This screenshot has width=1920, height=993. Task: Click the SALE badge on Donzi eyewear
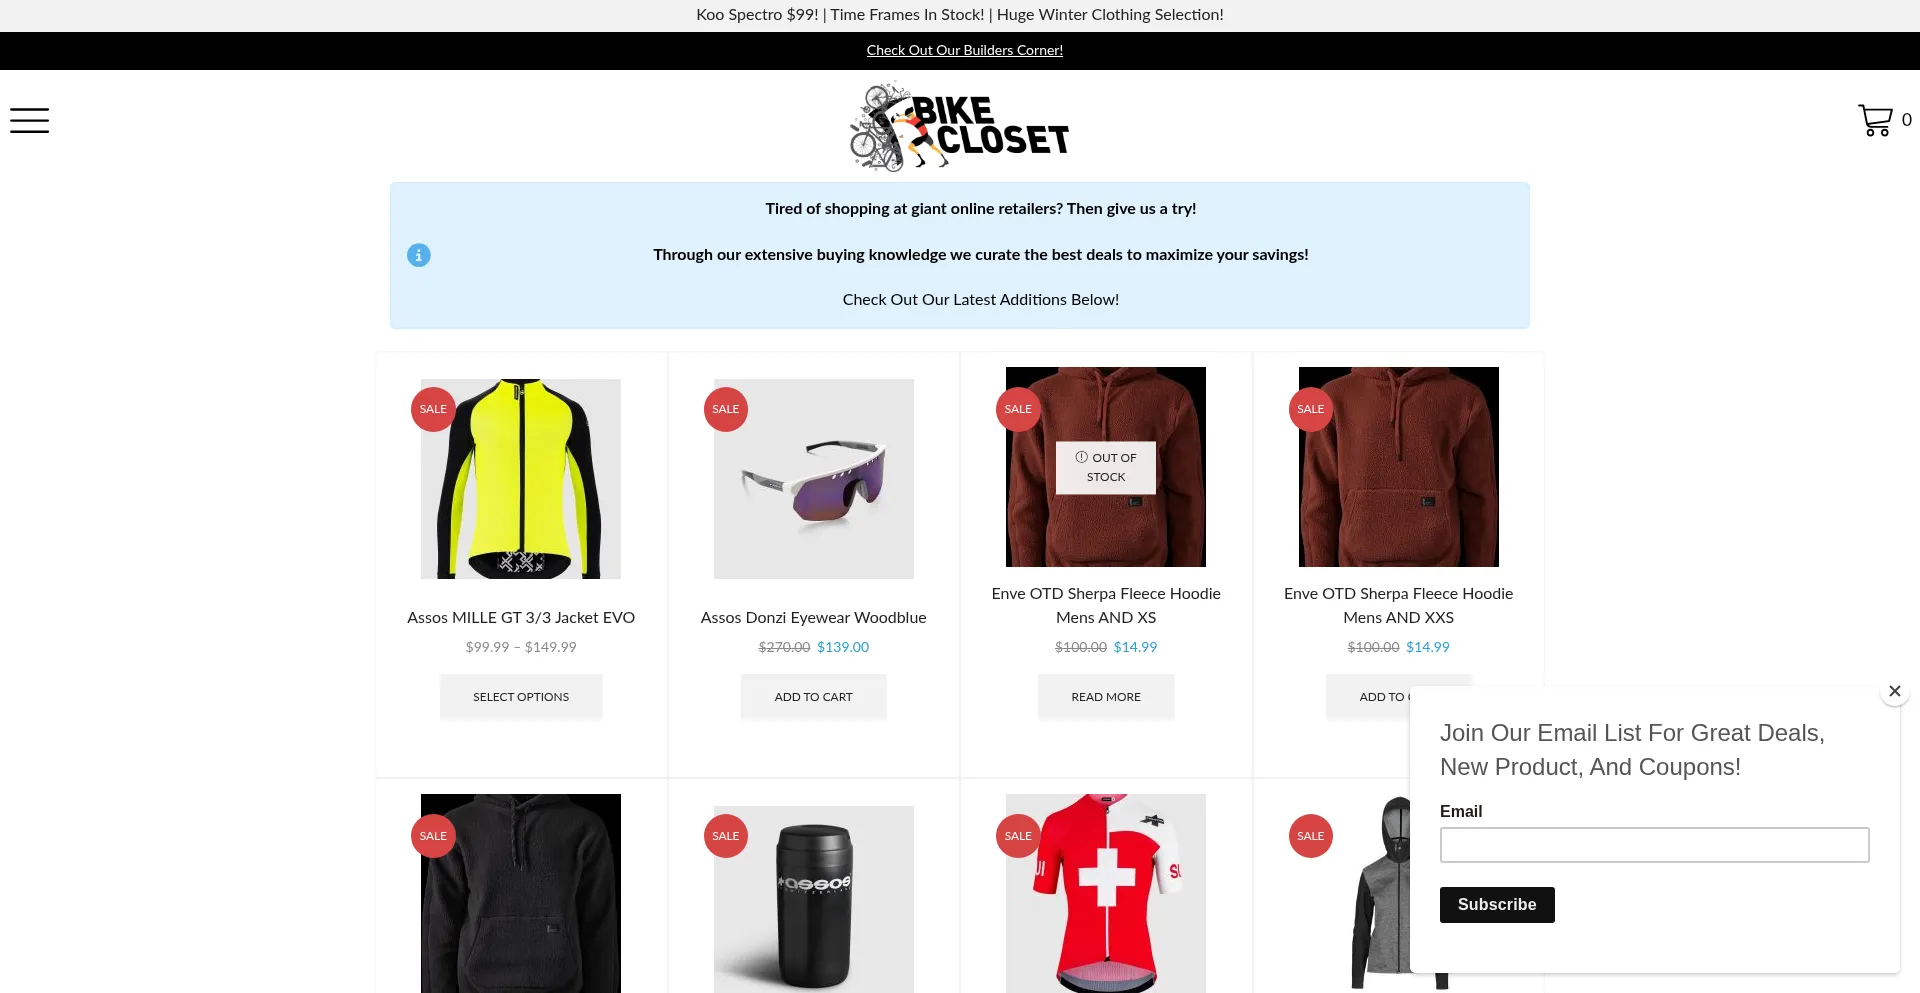pos(726,409)
